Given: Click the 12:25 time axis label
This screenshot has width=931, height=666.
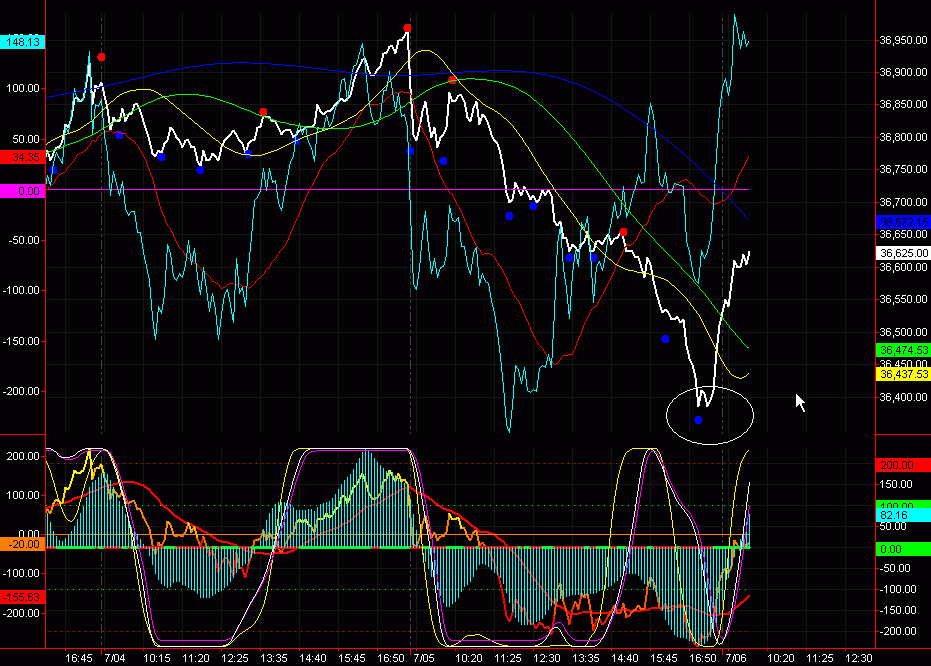Looking at the screenshot, I should [235, 658].
